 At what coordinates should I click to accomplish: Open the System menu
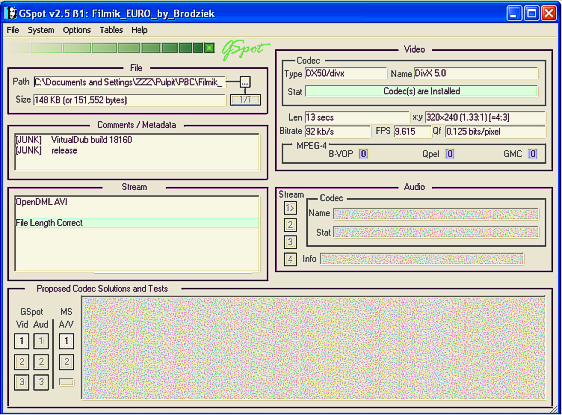pos(41,30)
